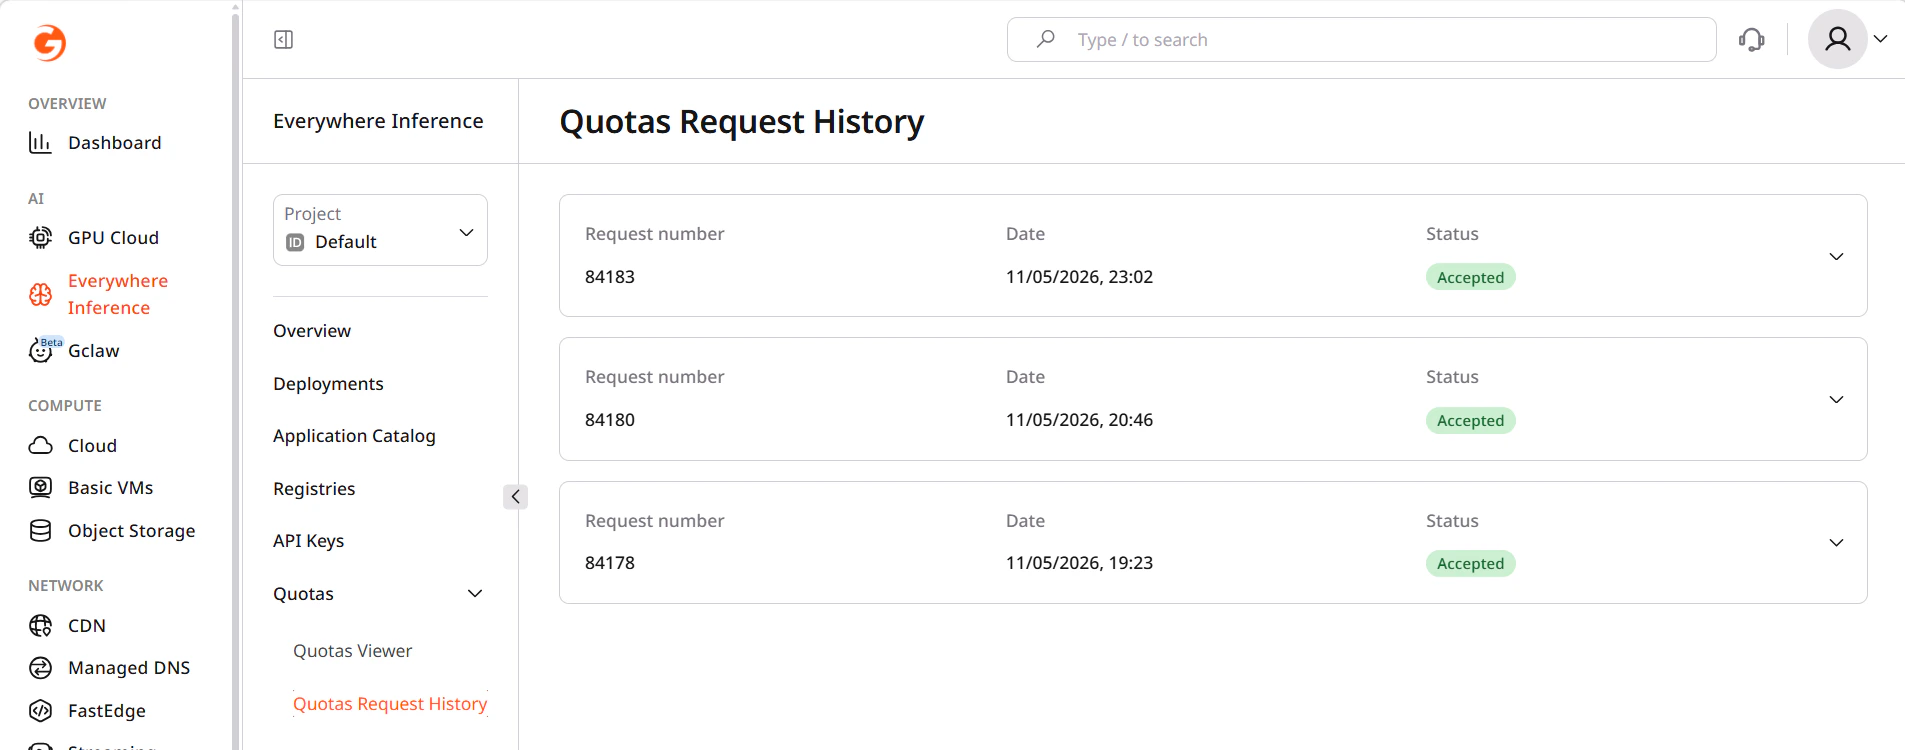Click the Accepted badge for request 84183
This screenshot has width=1905, height=750.
click(x=1470, y=277)
